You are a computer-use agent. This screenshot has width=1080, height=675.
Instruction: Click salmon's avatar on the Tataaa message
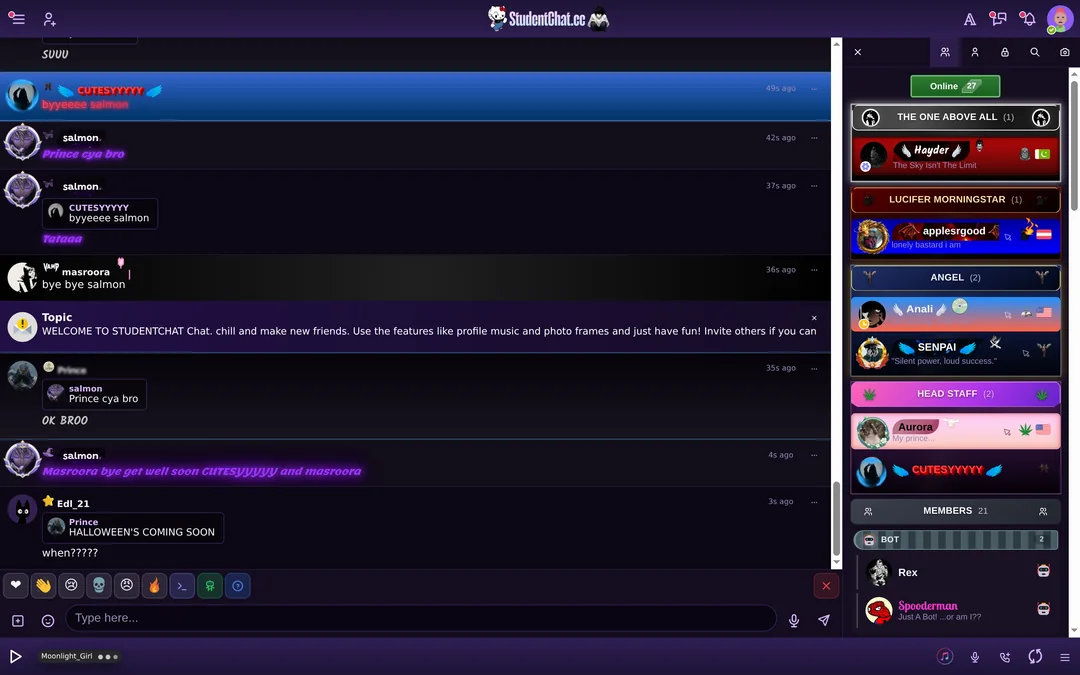click(x=22, y=189)
